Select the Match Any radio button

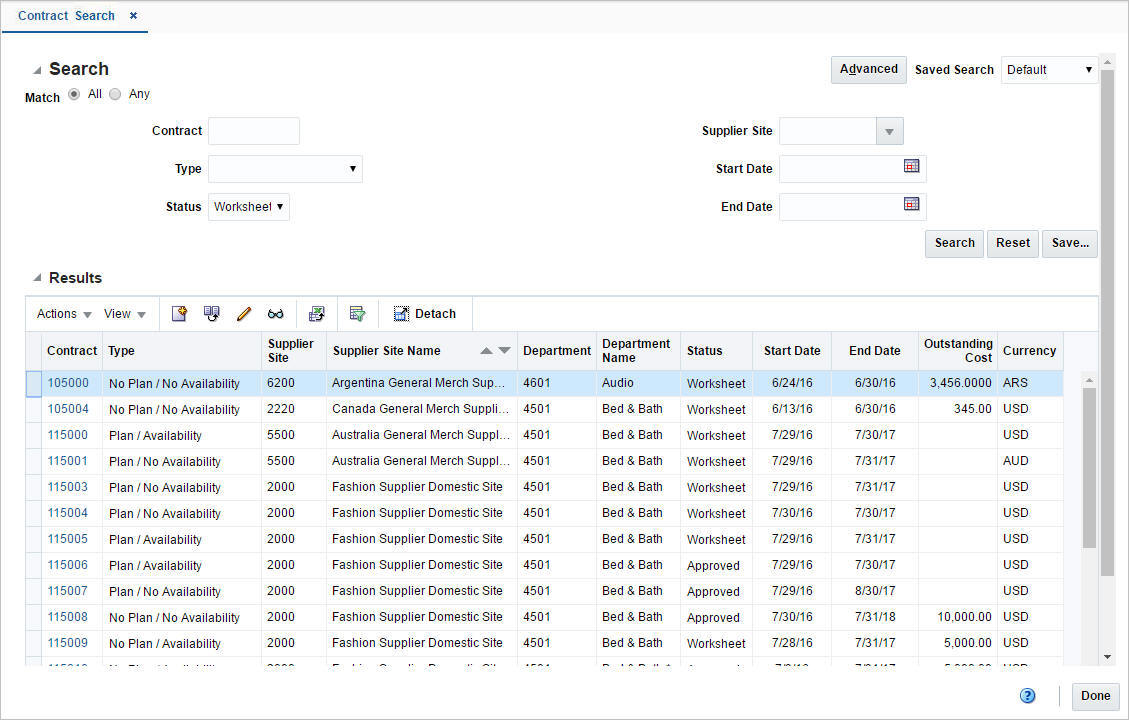coord(115,93)
